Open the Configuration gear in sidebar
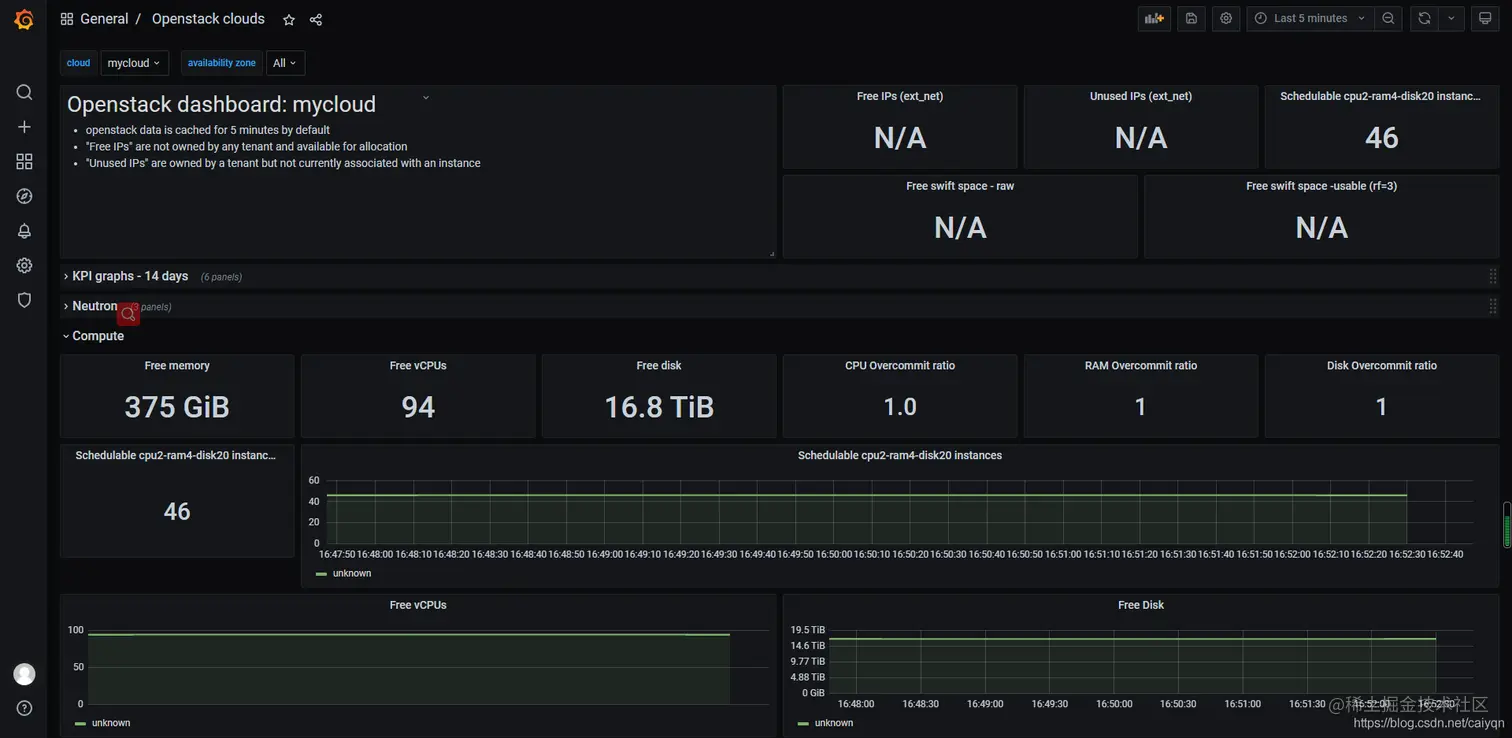1512x738 pixels. click(24, 265)
